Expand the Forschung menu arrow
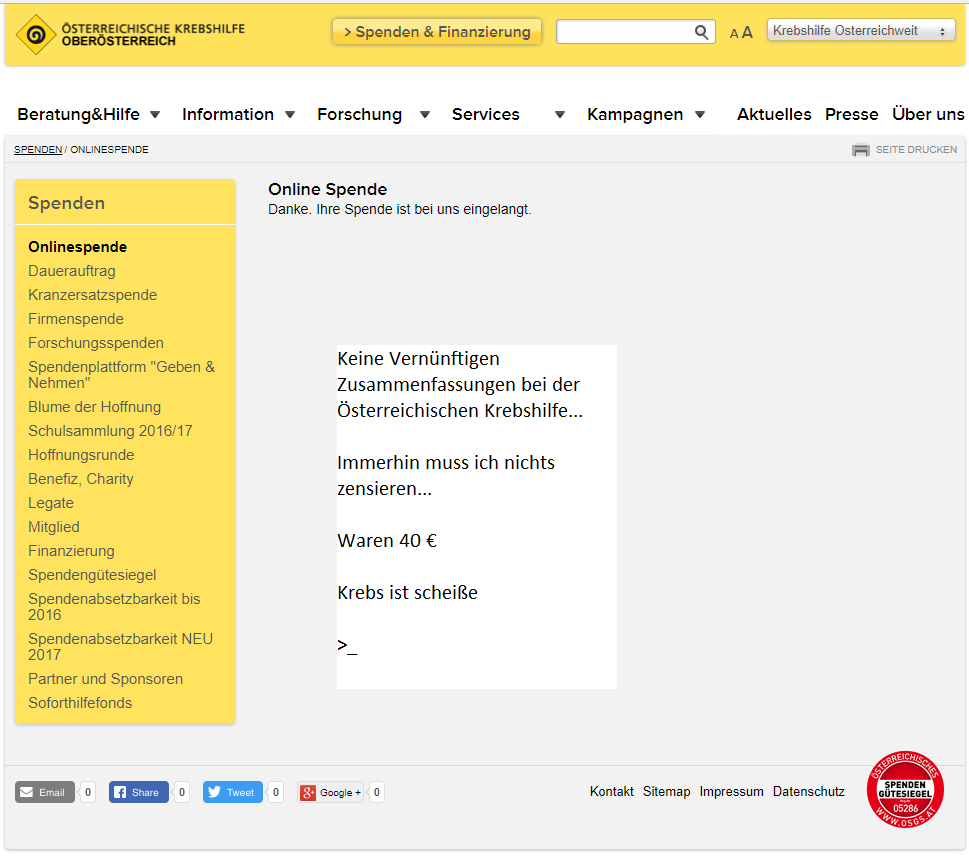This screenshot has height=859, width=969. (x=425, y=114)
